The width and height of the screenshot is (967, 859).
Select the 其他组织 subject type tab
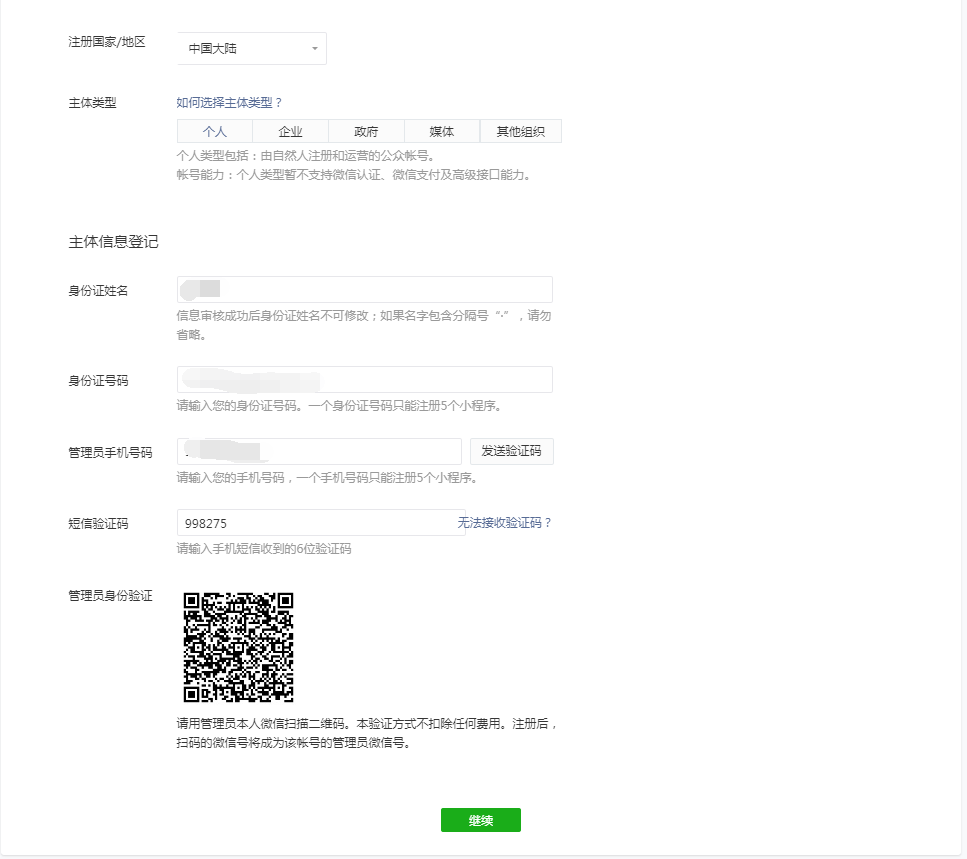[521, 131]
